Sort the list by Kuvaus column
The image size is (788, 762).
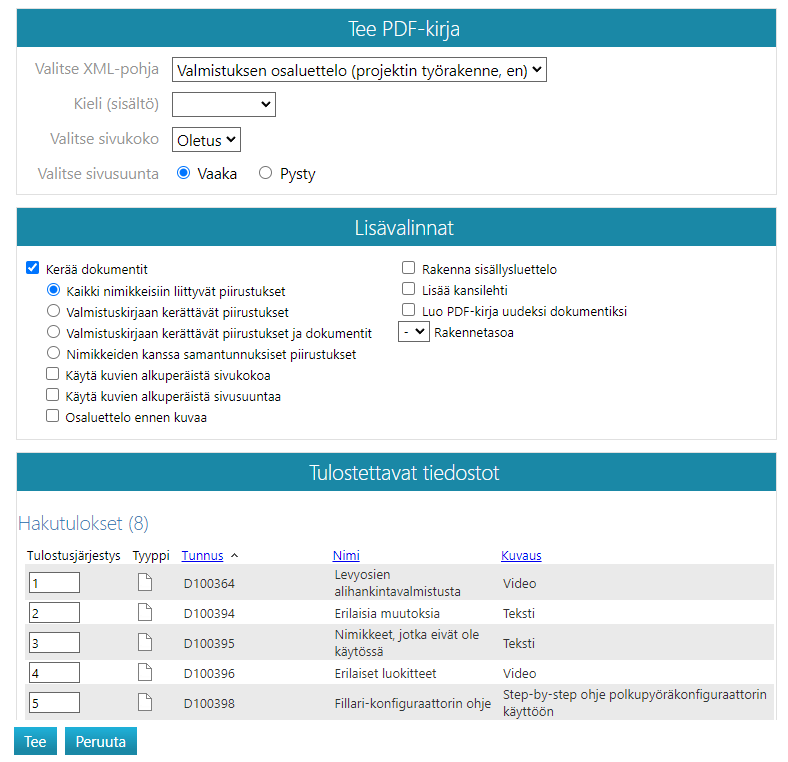[521, 555]
